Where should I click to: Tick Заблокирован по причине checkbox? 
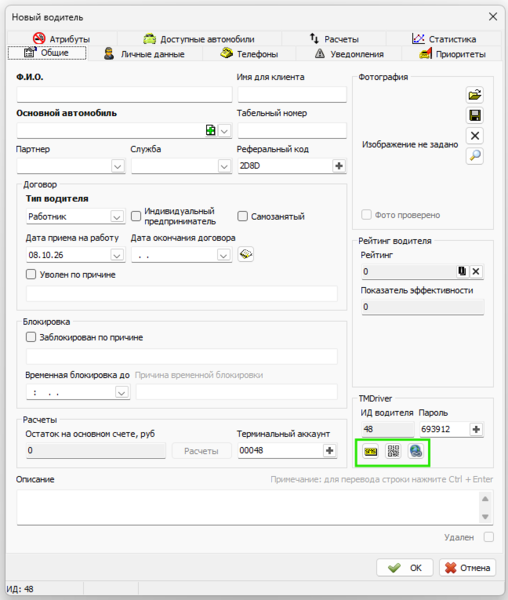(x=31, y=337)
